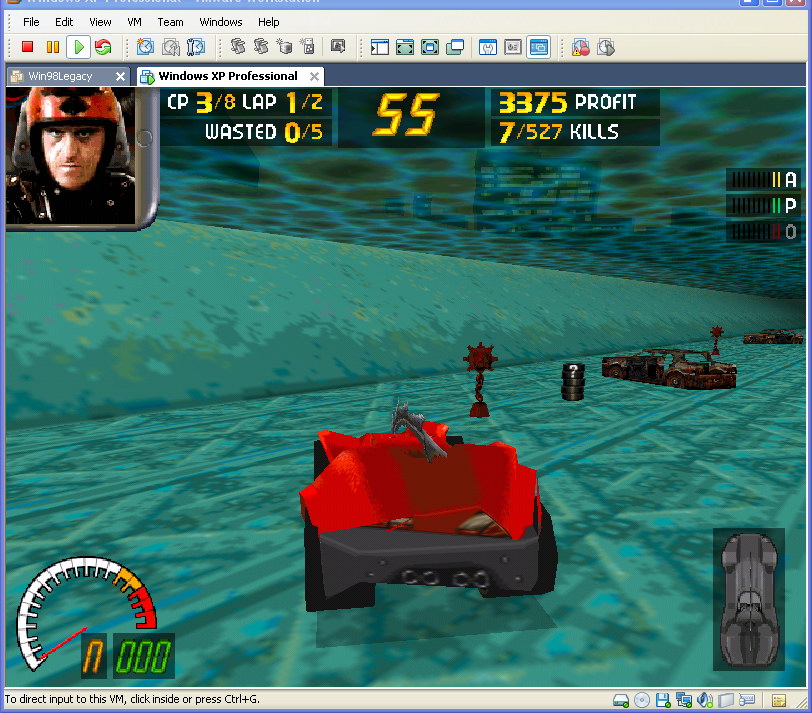The height and width of the screenshot is (713, 812).
Task: Close the Windows XP Professional tab
Action: pos(314,77)
